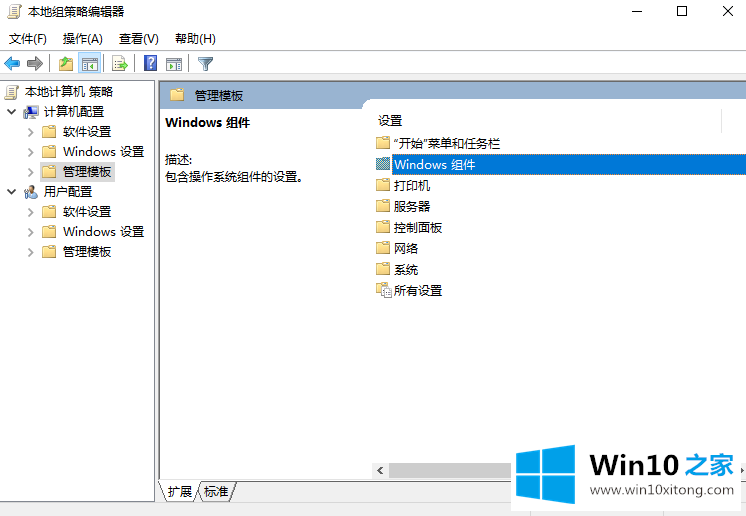
Task: Click the Export list toolbar icon
Action: tap(120, 63)
